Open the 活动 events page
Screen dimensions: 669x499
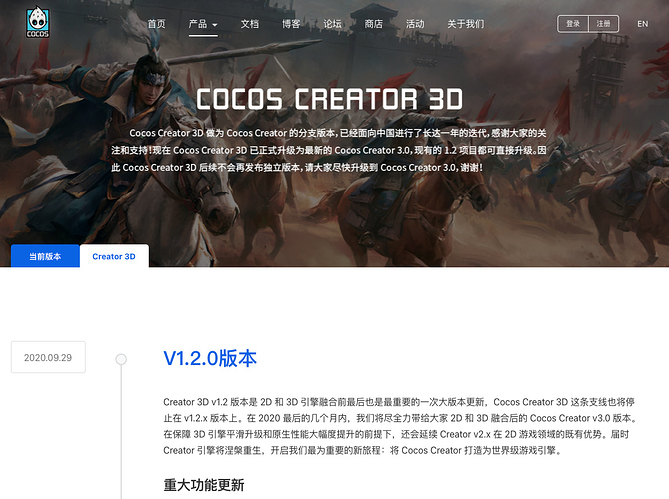pos(415,24)
